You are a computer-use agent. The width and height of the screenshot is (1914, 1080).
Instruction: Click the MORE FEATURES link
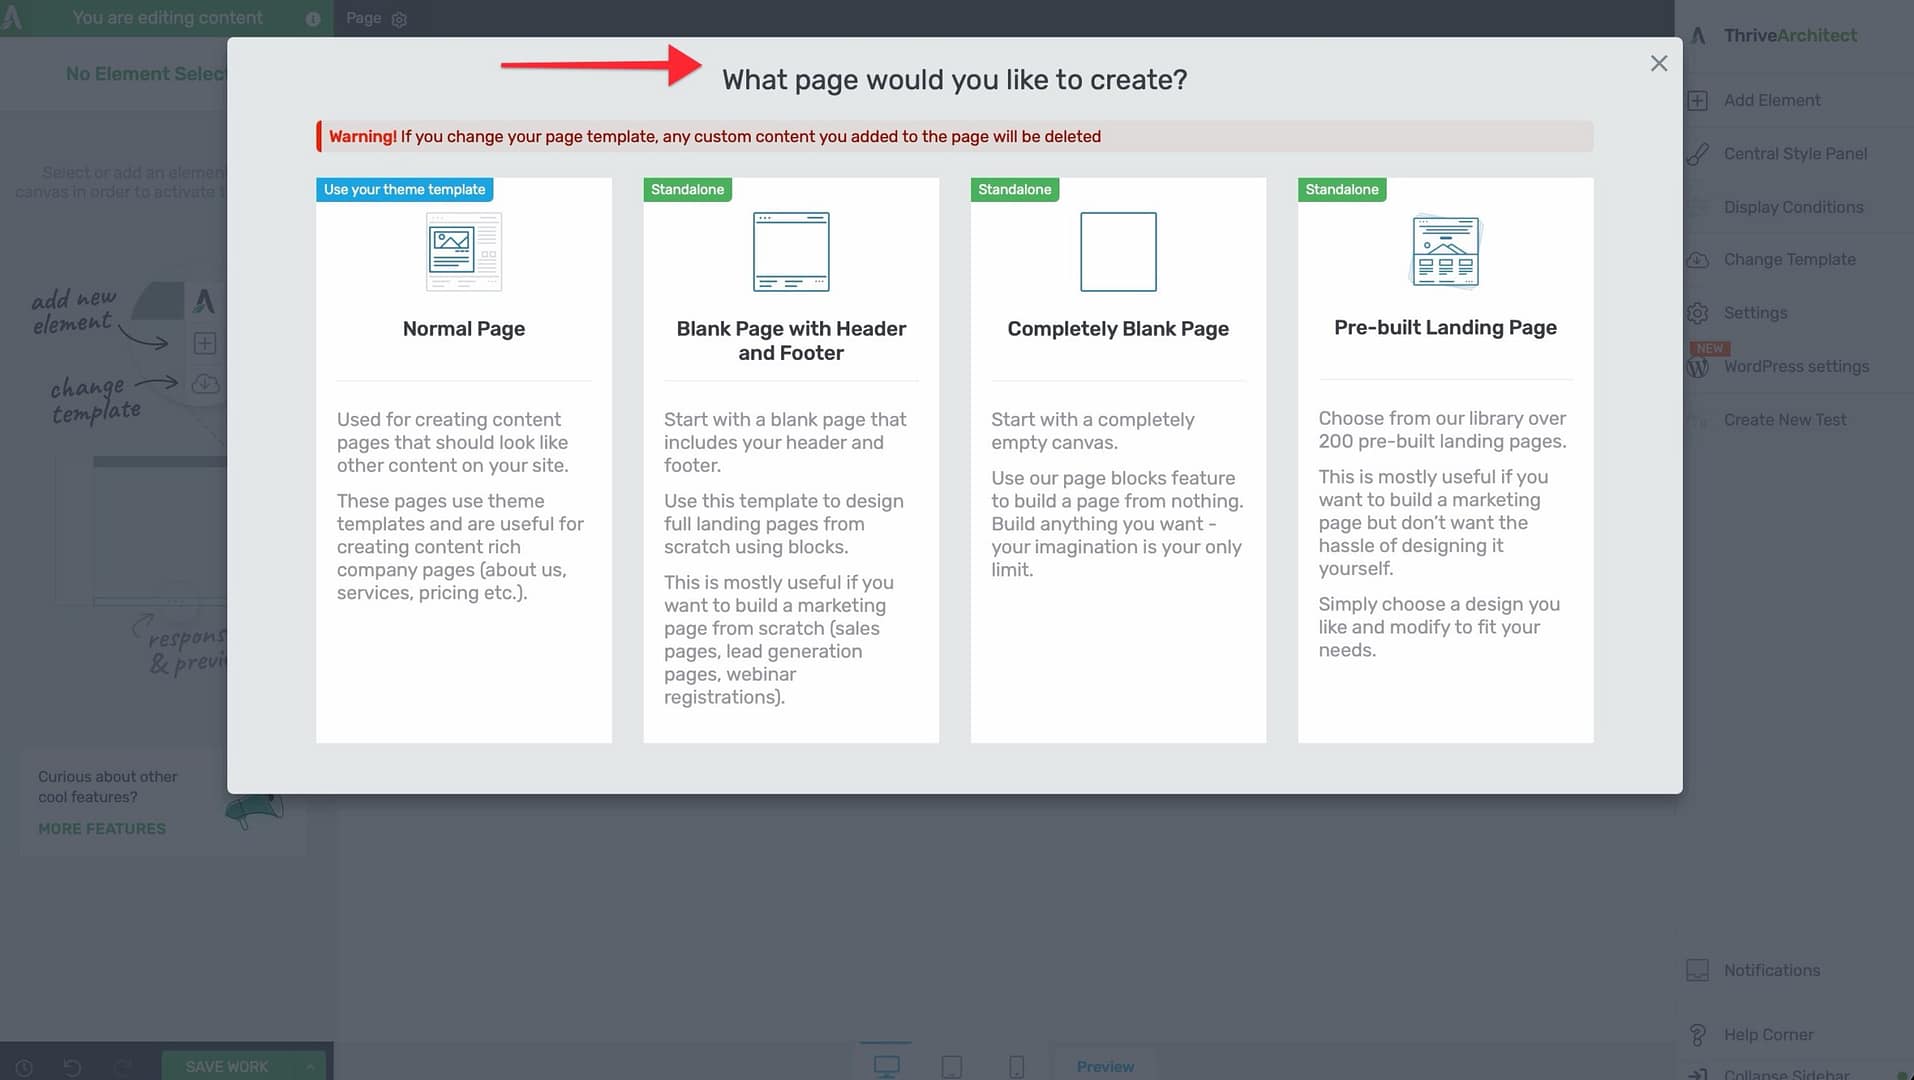coord(102,829)
